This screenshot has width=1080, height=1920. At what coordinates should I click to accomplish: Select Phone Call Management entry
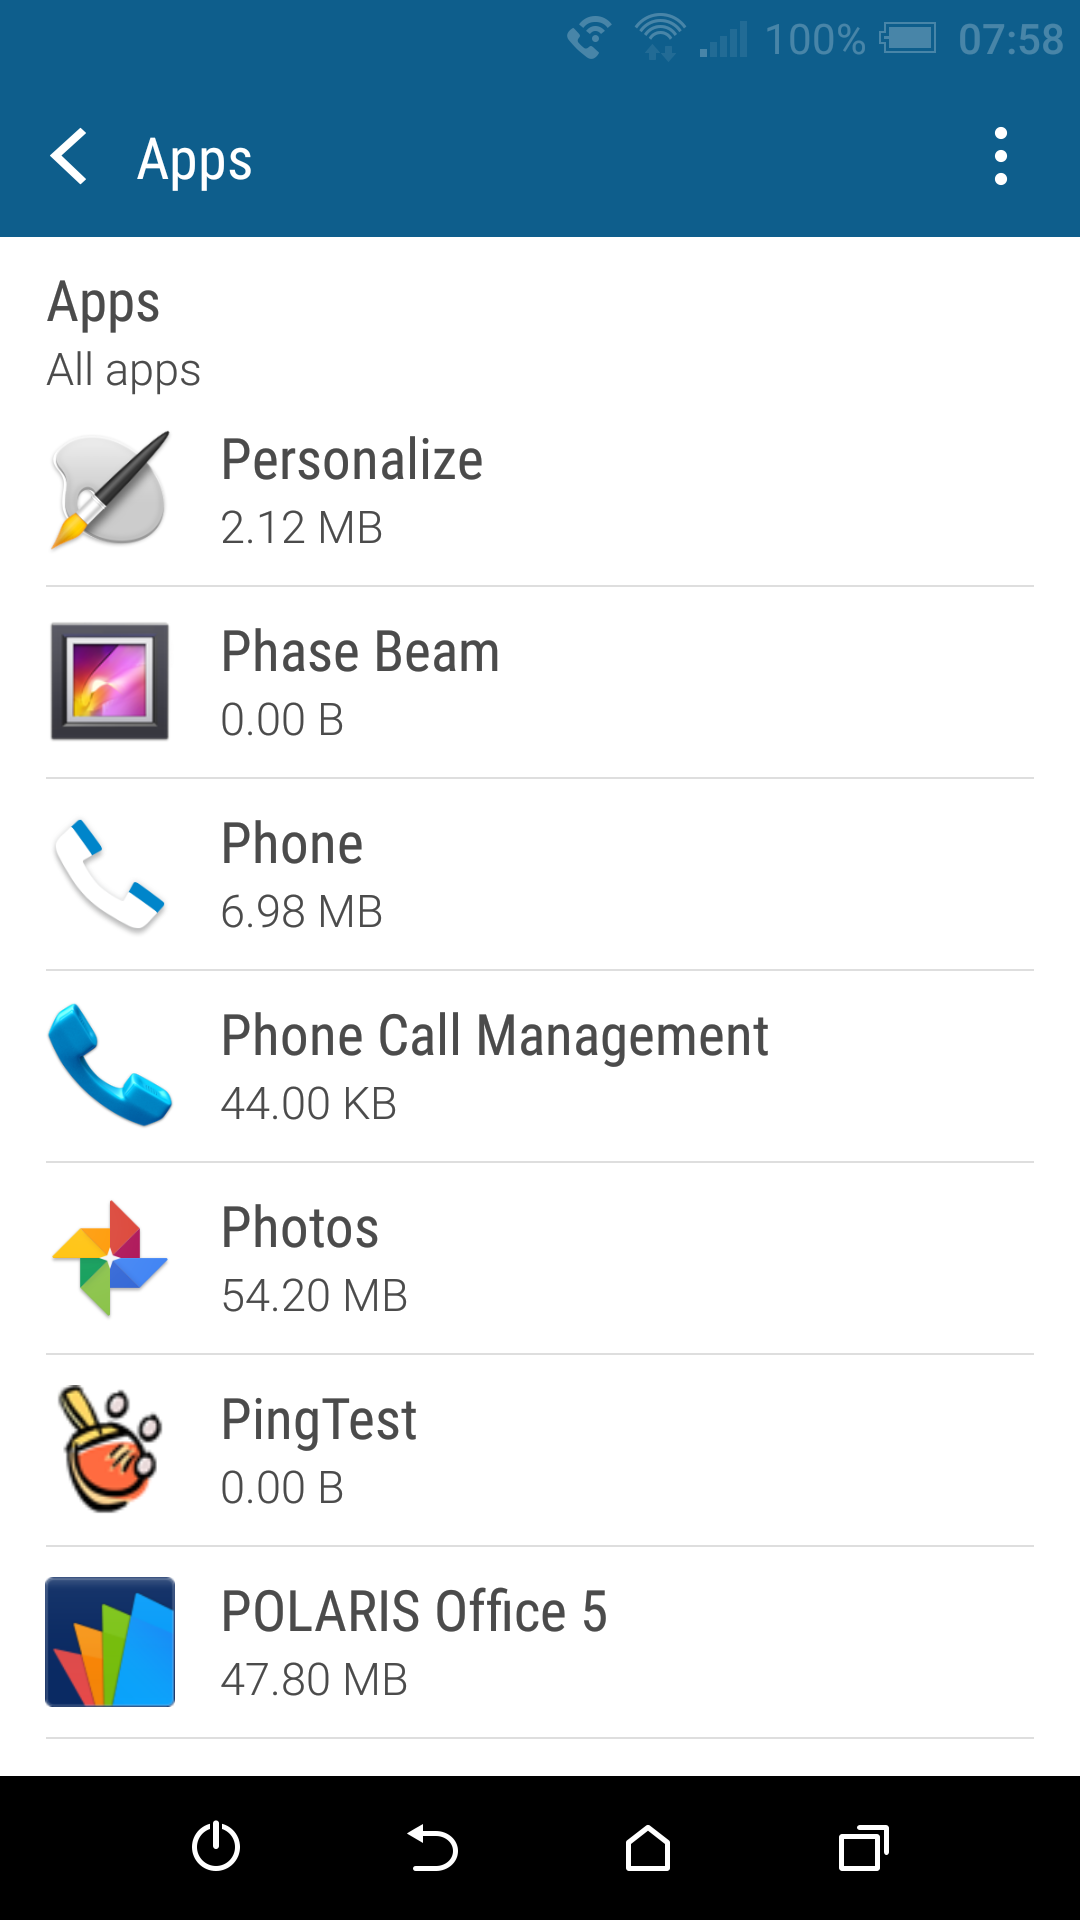pos(540,1068)
